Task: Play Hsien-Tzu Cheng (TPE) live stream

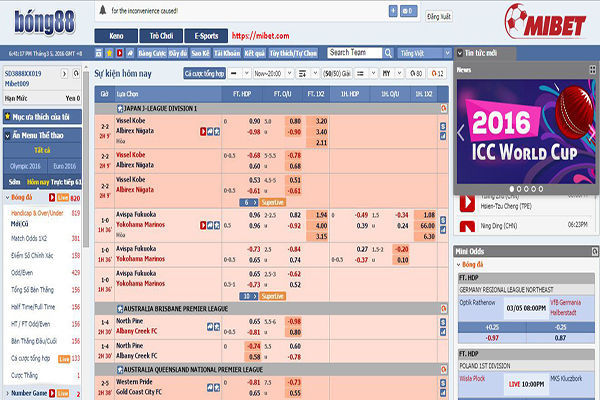Action: point(467,203)
